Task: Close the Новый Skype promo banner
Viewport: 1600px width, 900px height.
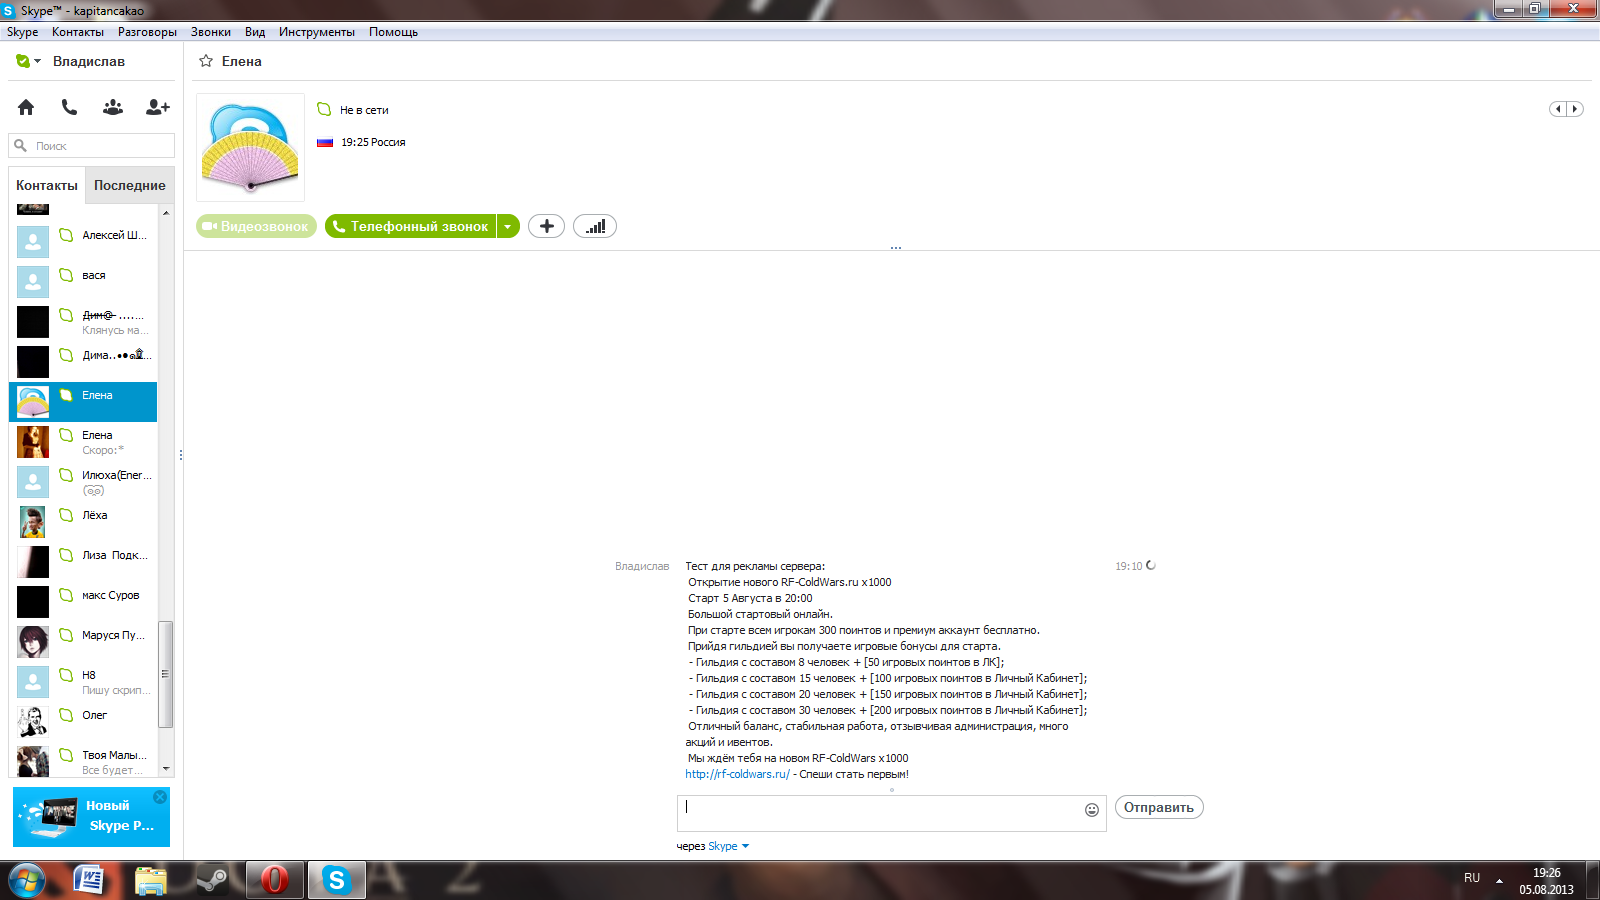Action: click(160, 797)
